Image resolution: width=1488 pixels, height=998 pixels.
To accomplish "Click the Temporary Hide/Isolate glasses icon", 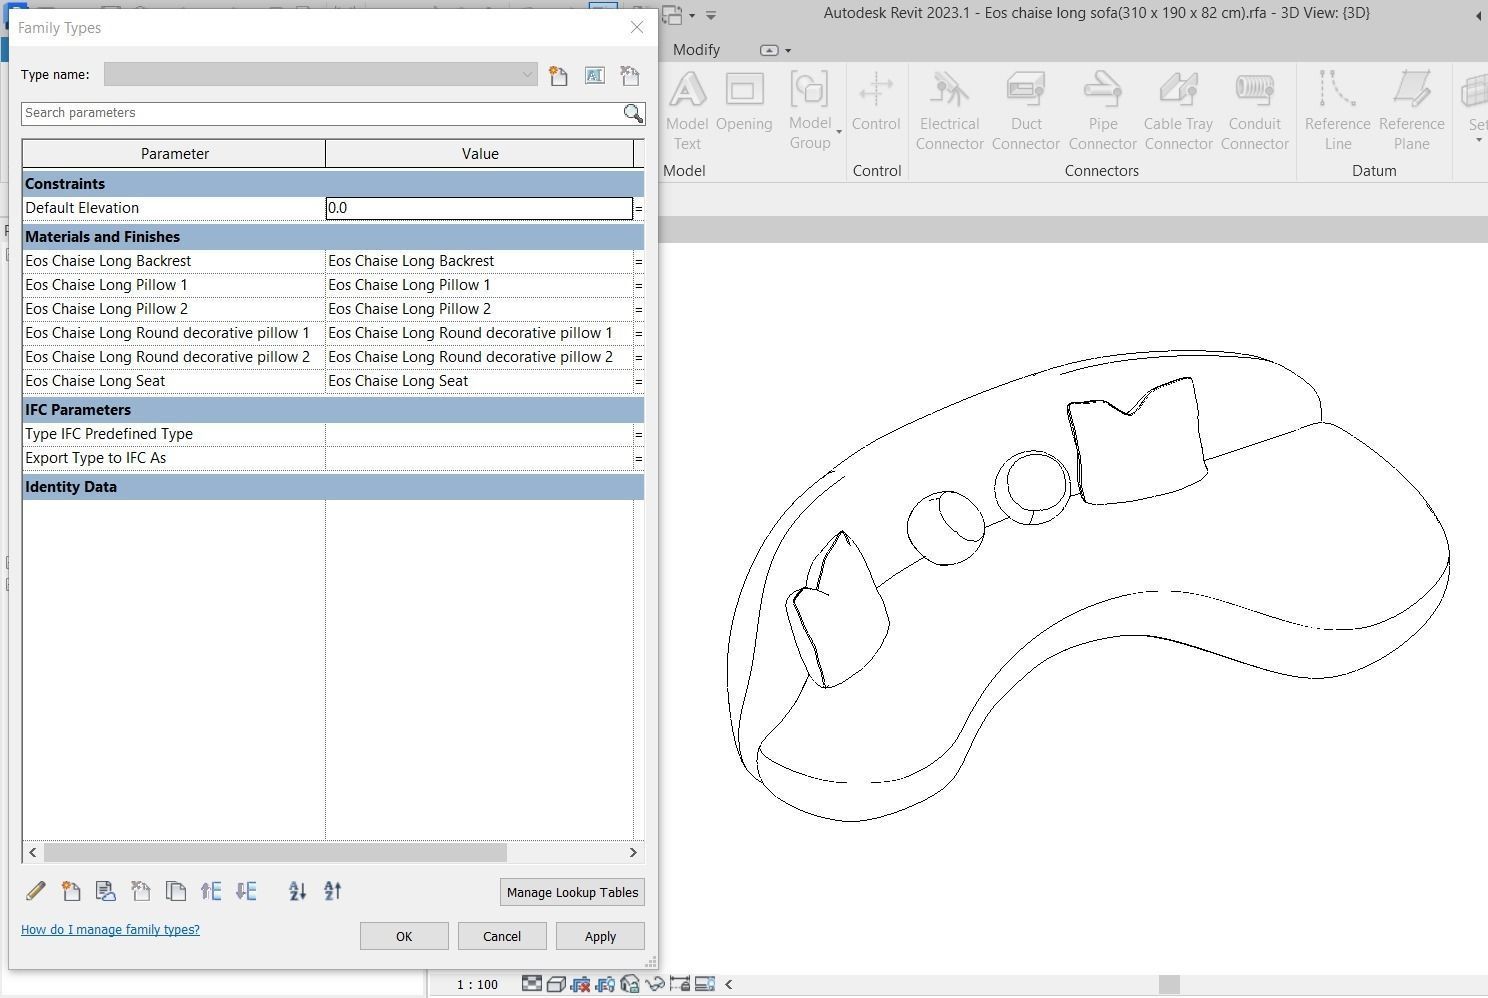I will coord(654,984).
